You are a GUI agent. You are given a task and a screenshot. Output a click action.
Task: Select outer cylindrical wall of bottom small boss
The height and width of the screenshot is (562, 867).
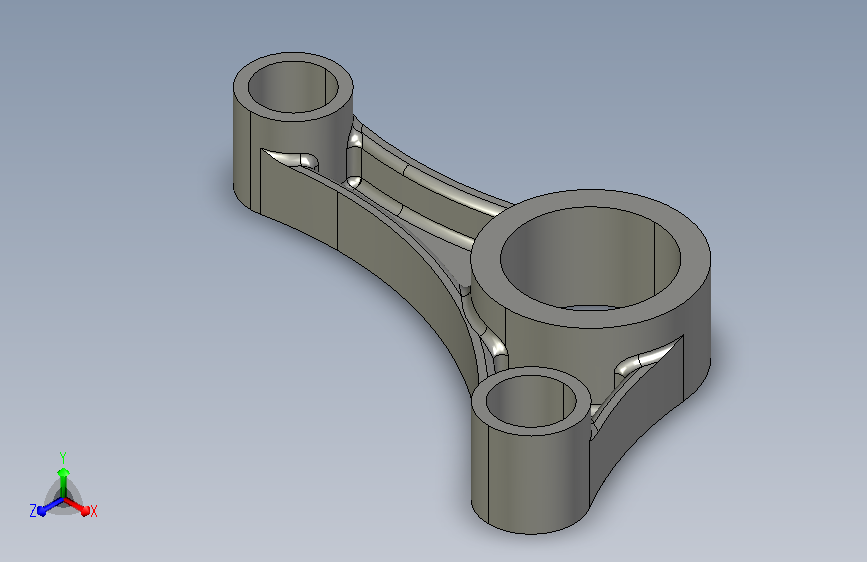click(531, 481)
